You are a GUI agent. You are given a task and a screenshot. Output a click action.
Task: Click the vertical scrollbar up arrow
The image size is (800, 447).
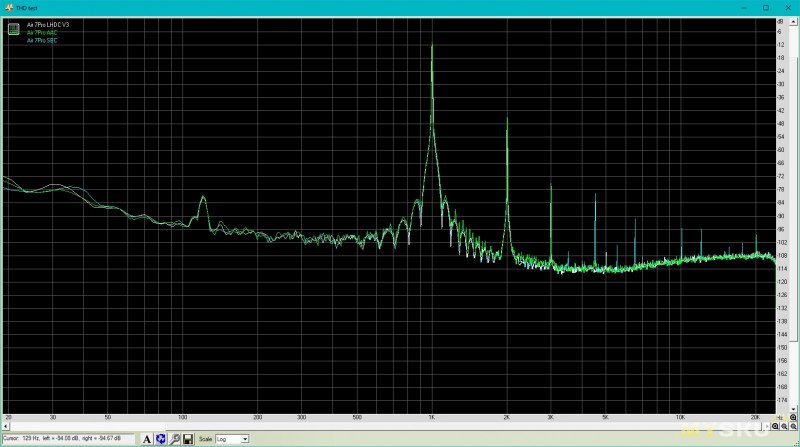[793, 22]
